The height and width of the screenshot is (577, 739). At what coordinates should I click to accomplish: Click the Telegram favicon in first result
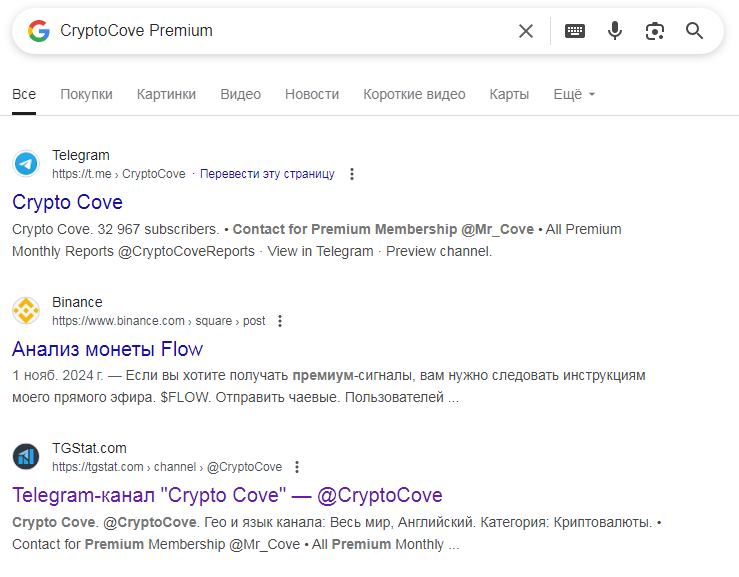point(26,164)
